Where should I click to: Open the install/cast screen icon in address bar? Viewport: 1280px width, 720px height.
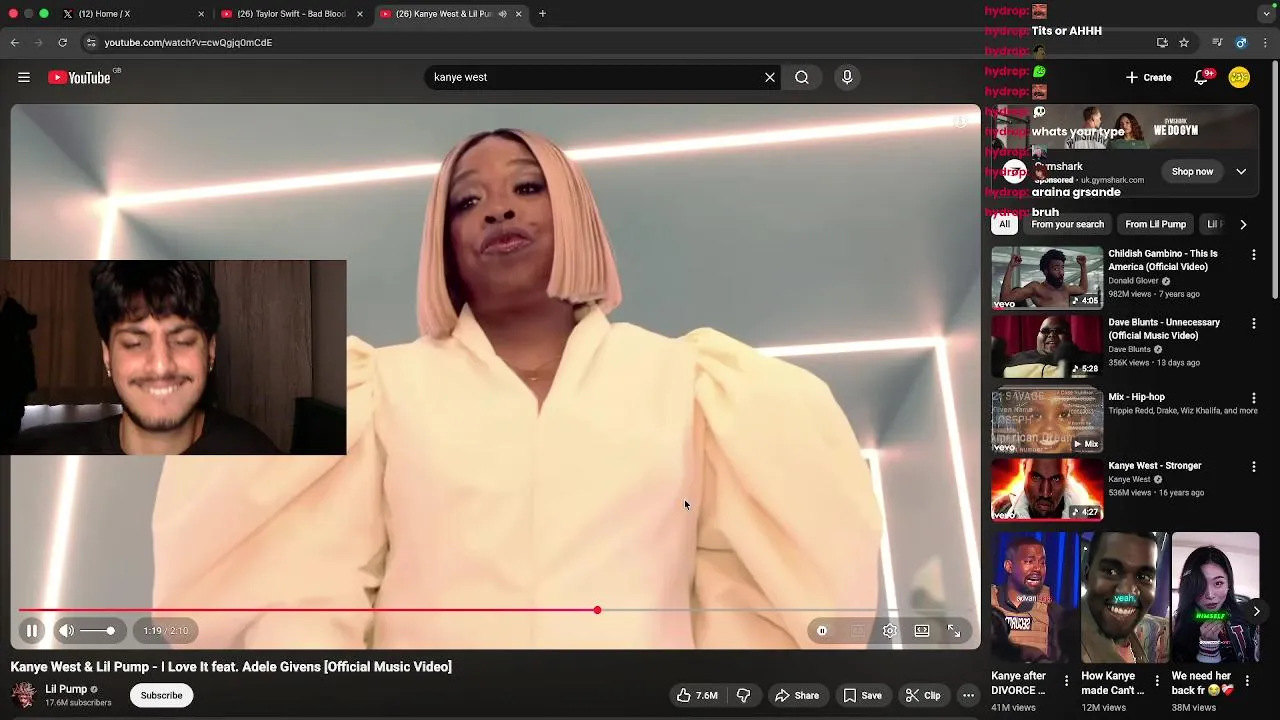[1162, 43]
